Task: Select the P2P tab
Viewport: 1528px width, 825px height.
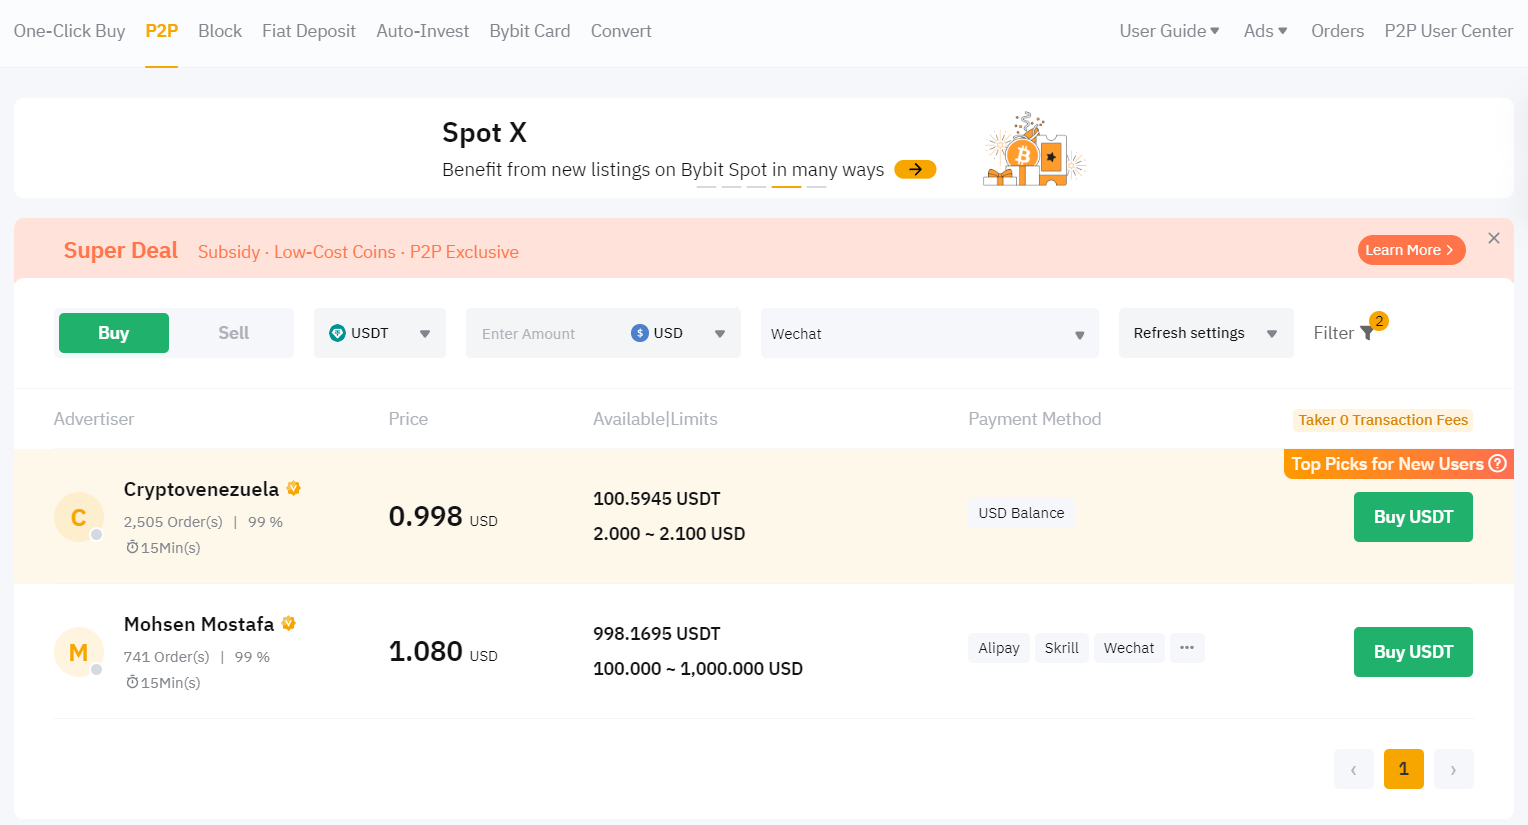Action: (x=161, y=31)
